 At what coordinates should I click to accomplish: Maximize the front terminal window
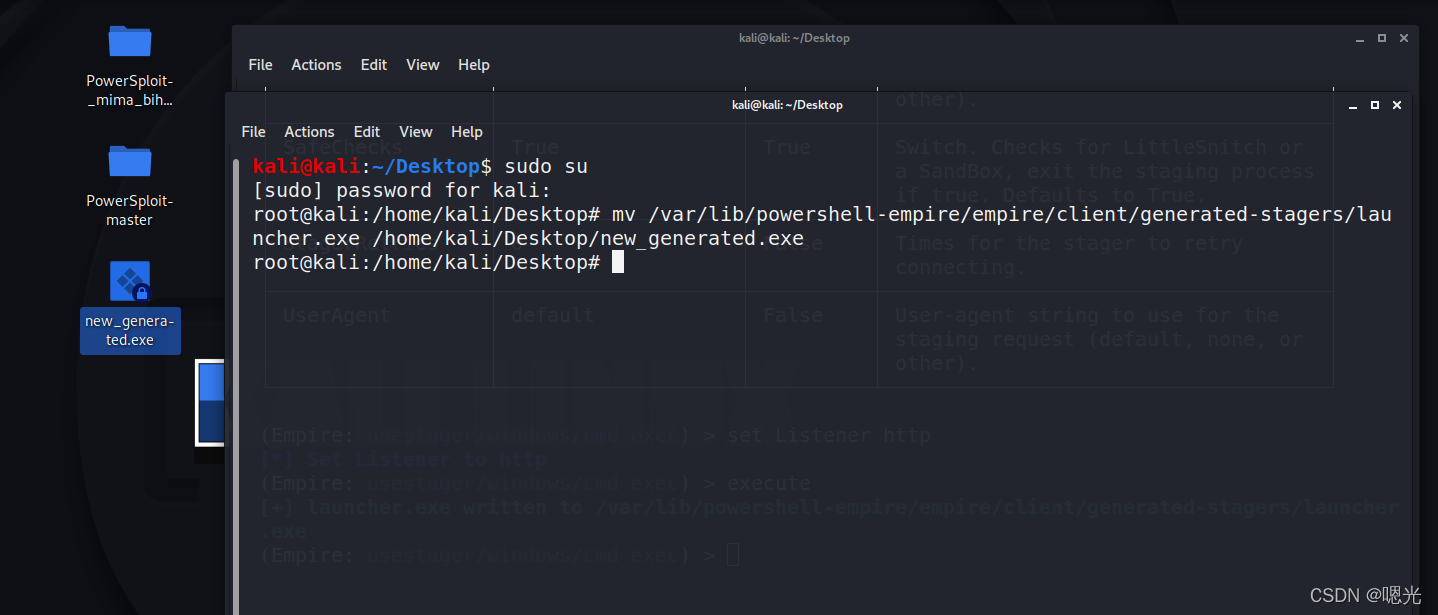1375,105
